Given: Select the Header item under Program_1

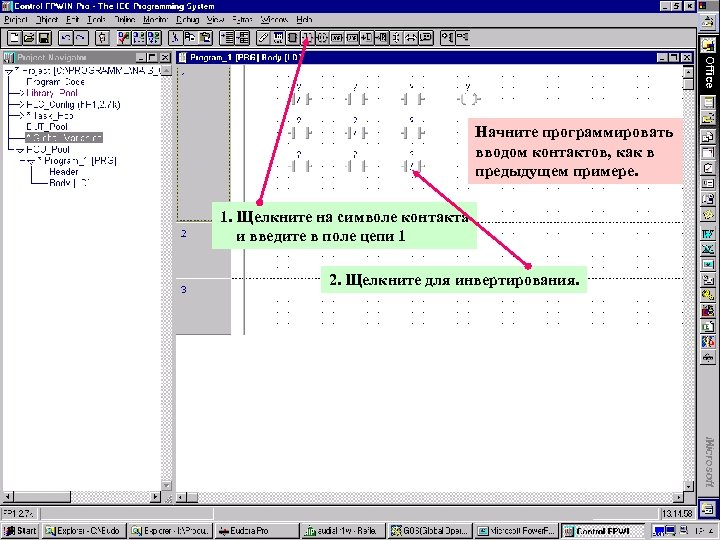Looking at the screenshot, I should (63, 172).
